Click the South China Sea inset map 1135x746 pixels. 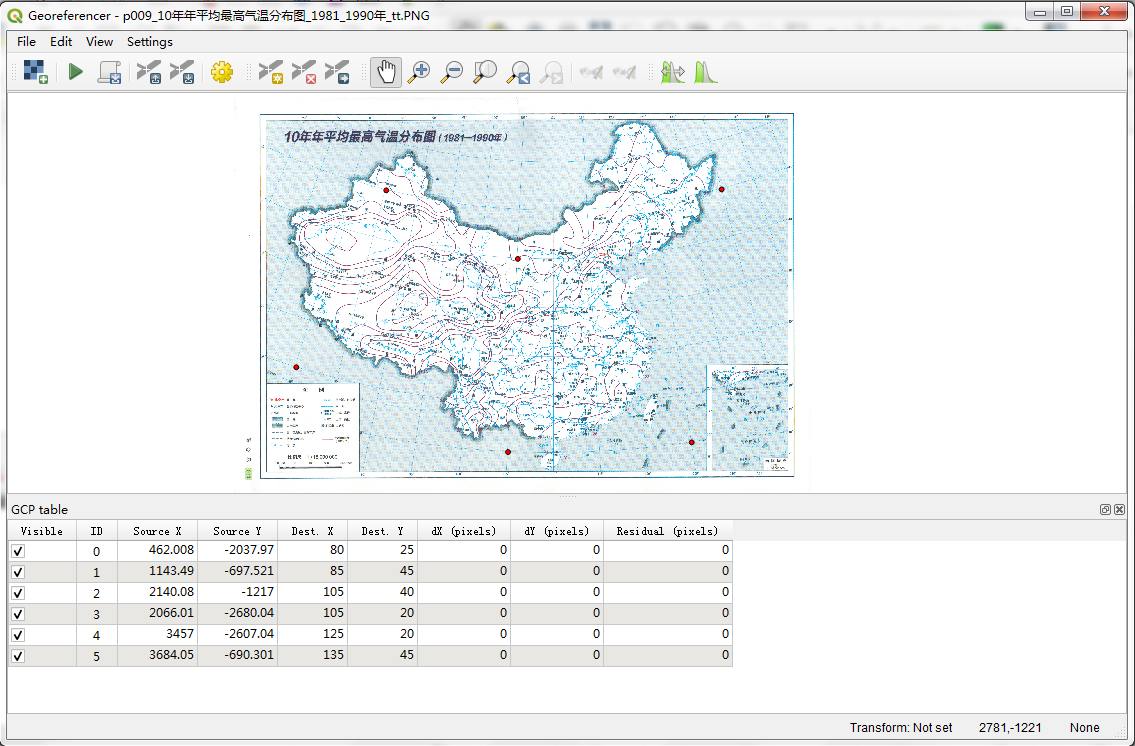coord(749,419)
